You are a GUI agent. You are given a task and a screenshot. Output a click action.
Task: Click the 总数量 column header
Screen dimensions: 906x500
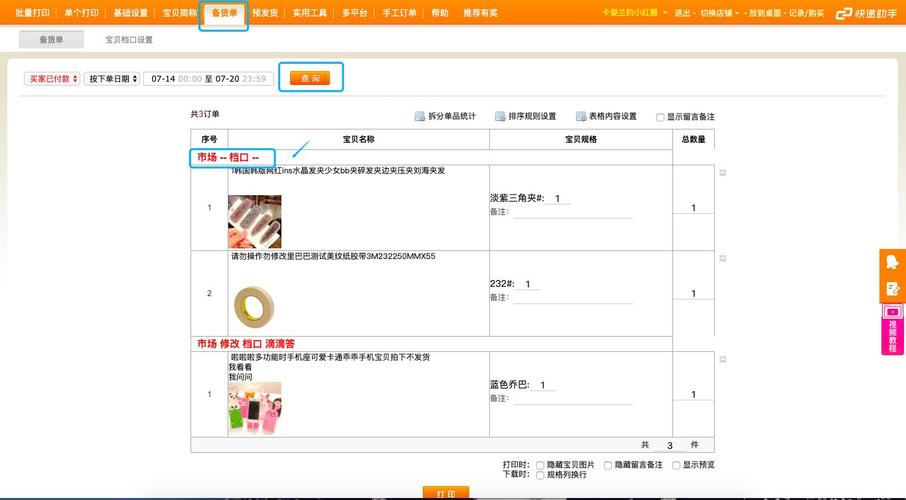[693, 139]
